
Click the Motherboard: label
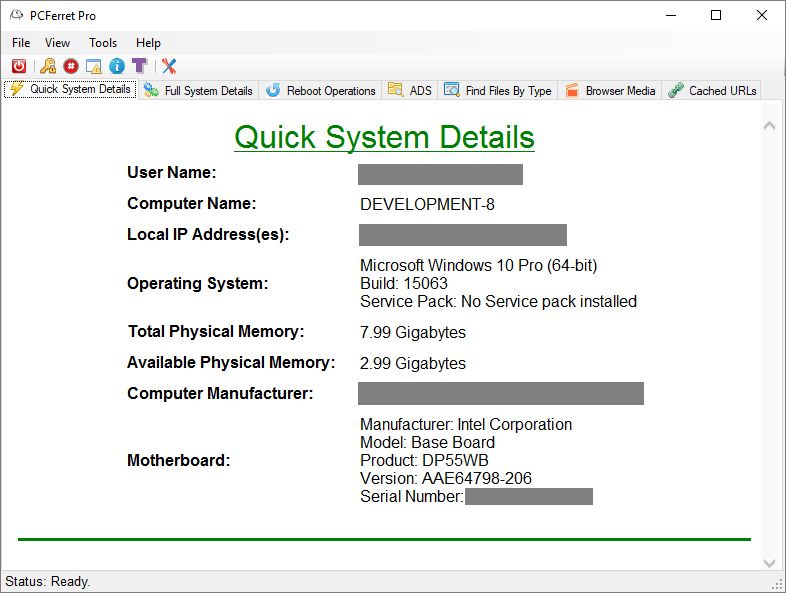[x=178, y=460]
